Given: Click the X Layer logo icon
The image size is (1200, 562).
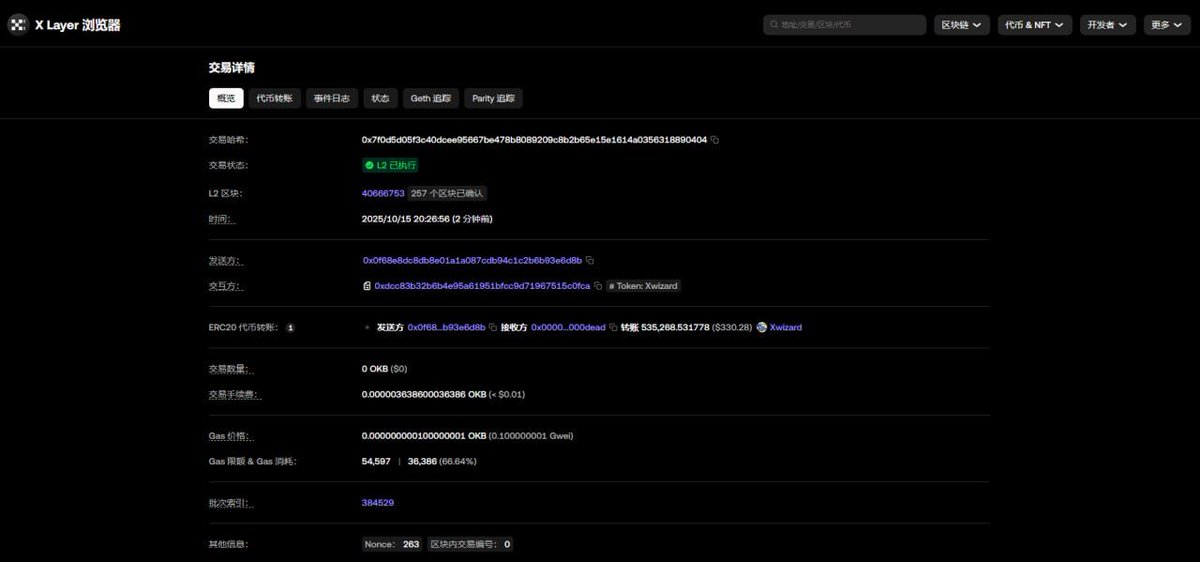Looking at the screenshot, I should tap(18, 25).
